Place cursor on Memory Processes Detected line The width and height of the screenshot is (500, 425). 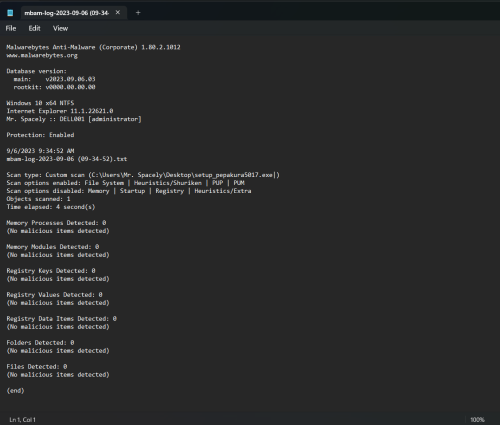[x=56, y=223]
